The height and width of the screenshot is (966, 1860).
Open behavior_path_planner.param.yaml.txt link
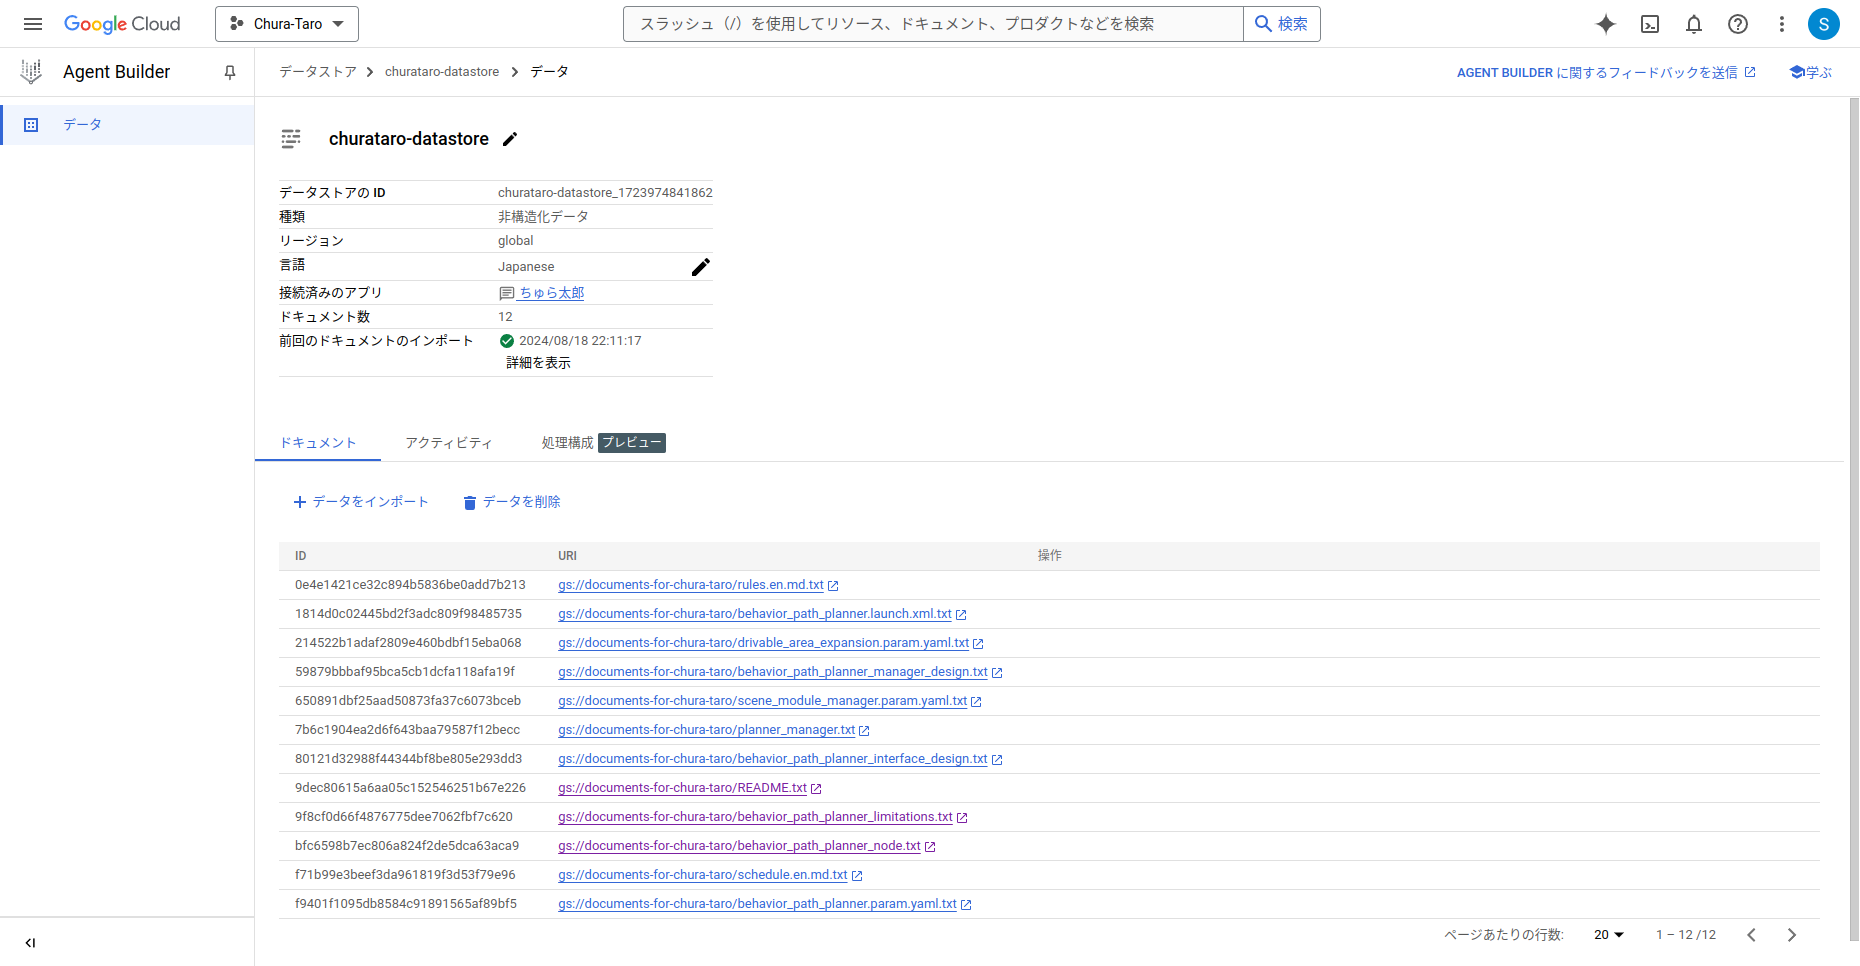coord(758,904)
